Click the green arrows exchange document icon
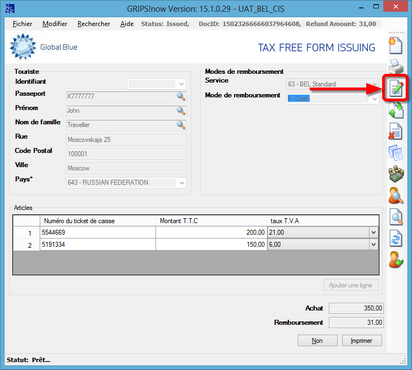 pos(396,110)
